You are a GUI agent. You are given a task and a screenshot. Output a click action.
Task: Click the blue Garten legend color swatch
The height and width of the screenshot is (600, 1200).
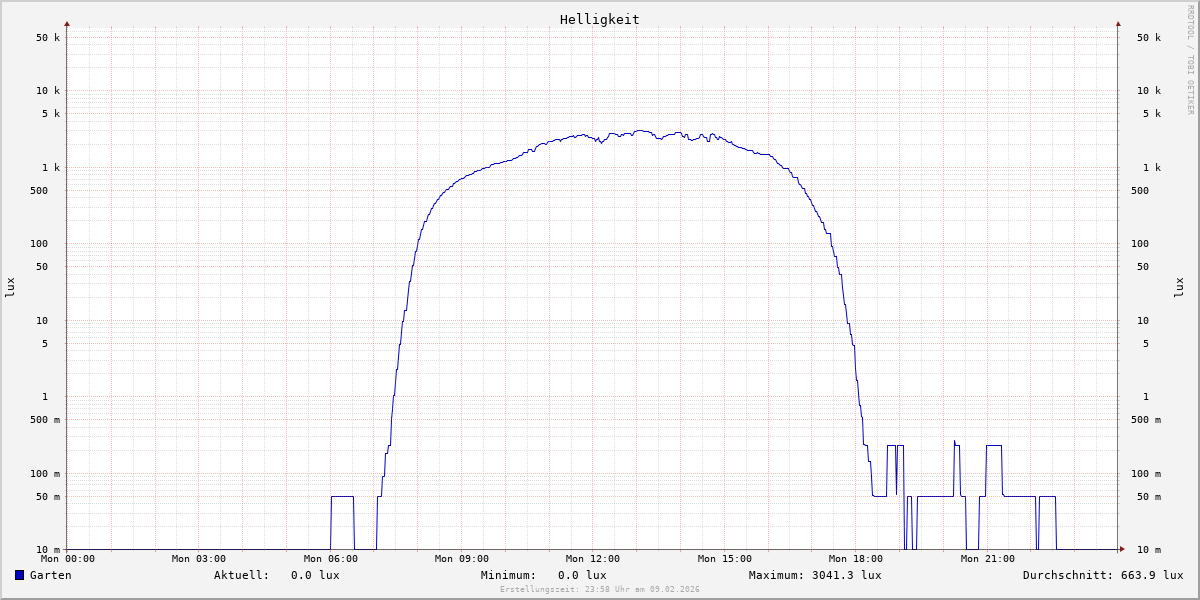pyautogui.click(x=19, y=575)
